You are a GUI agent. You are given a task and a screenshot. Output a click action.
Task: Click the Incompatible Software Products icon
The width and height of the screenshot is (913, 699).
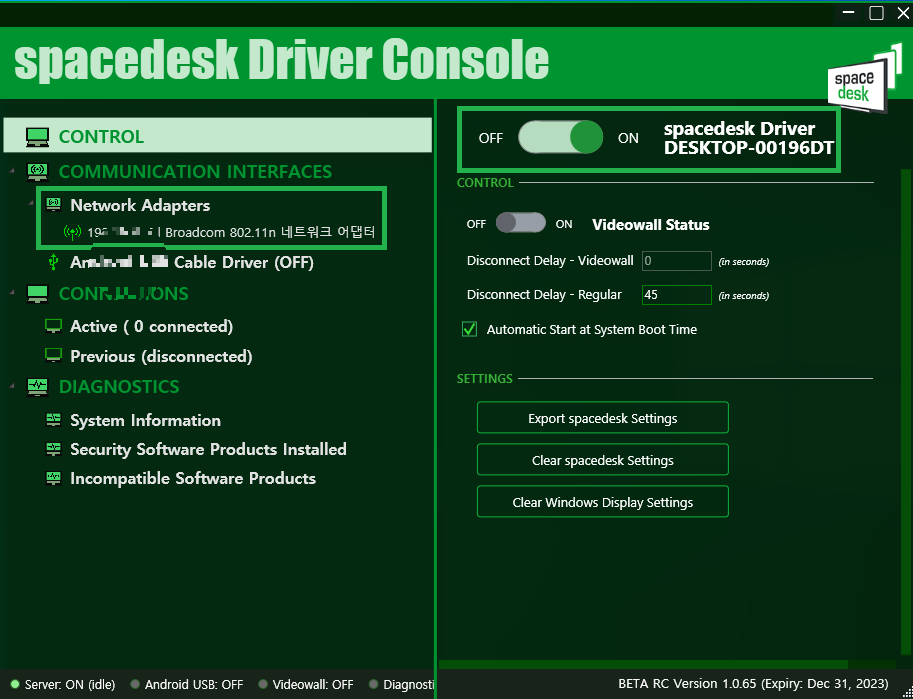pos(54,478)
